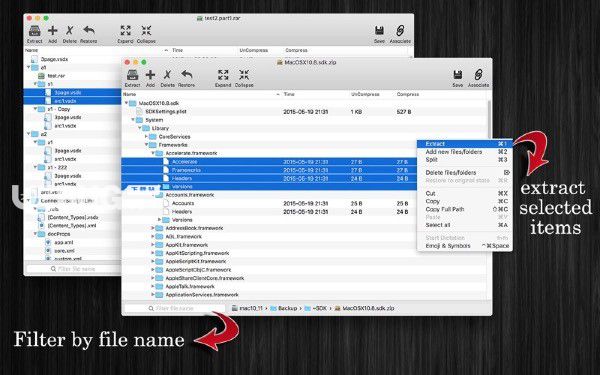
Task: Click Collapse icon in MacOSX10.8.sdk.zip window
Action: click(244, 74)
